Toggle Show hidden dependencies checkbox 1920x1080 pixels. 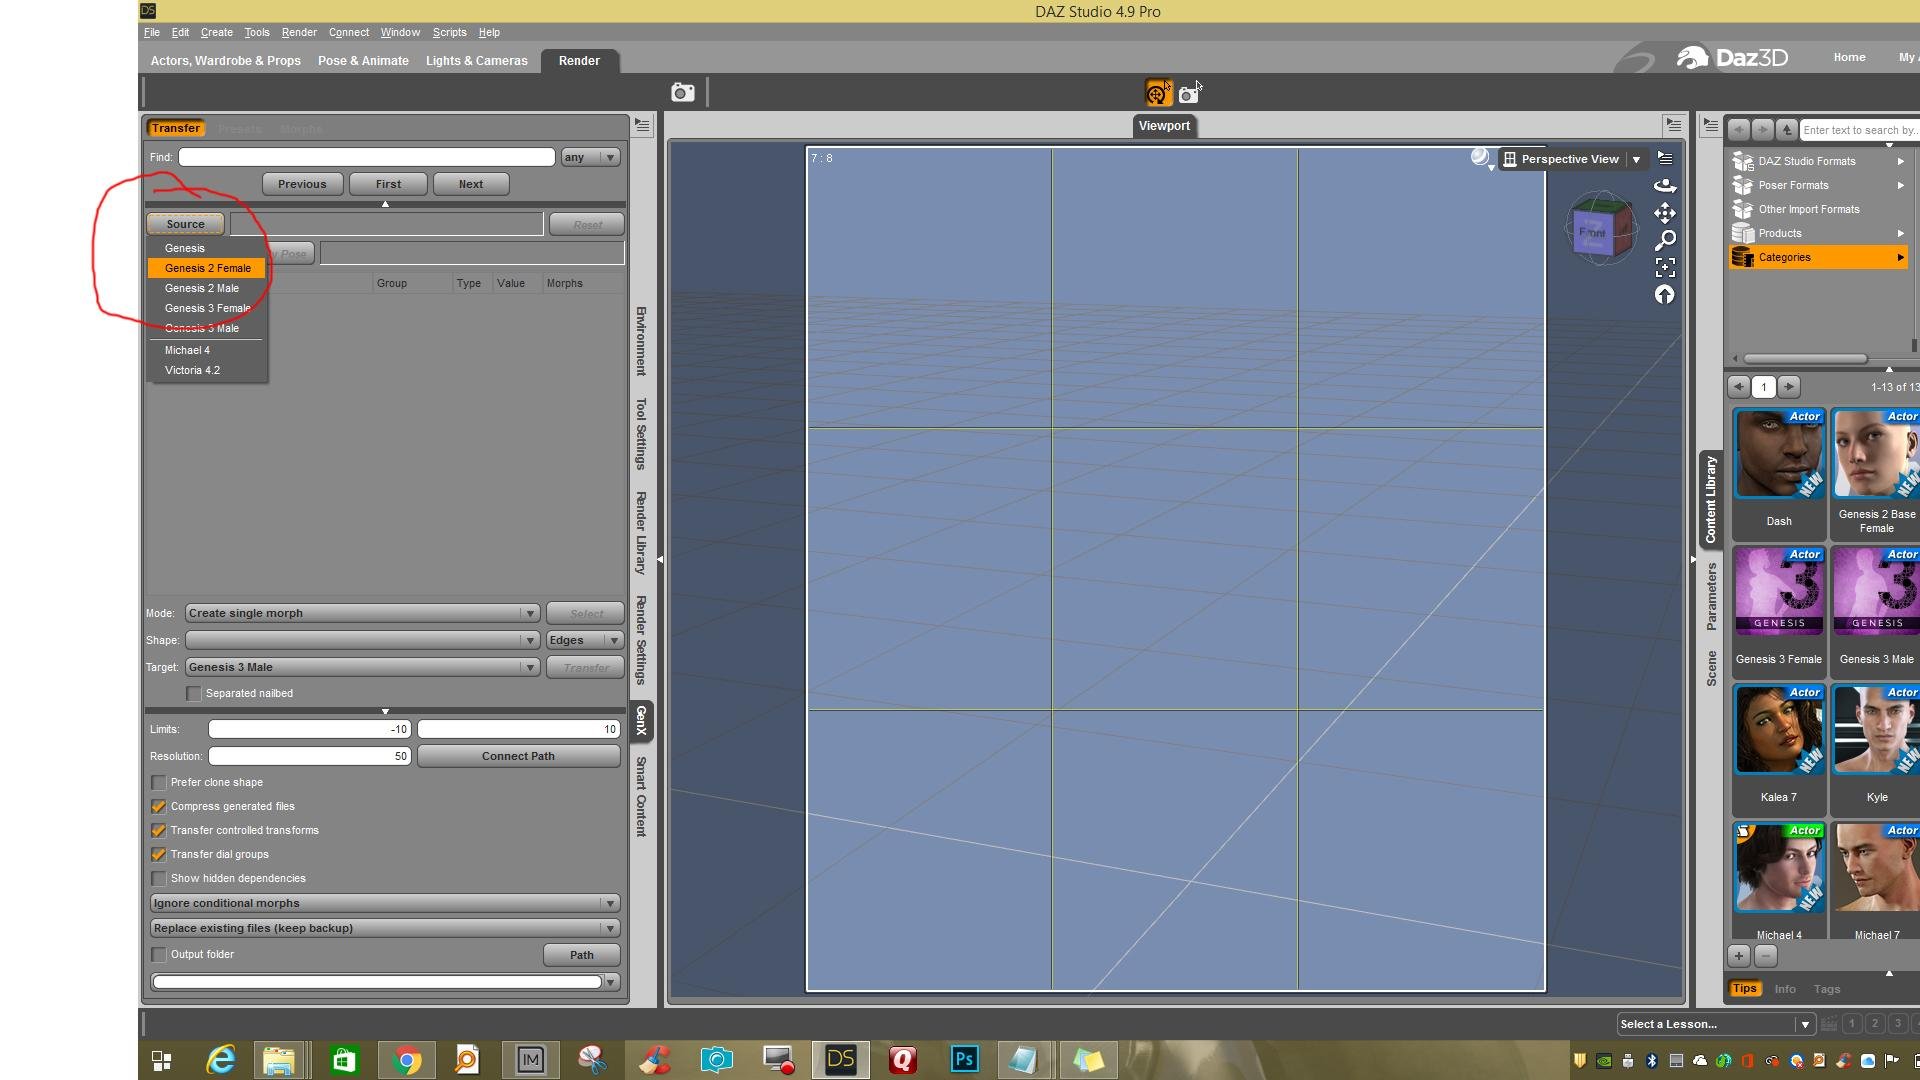click(x=159, y=878)
